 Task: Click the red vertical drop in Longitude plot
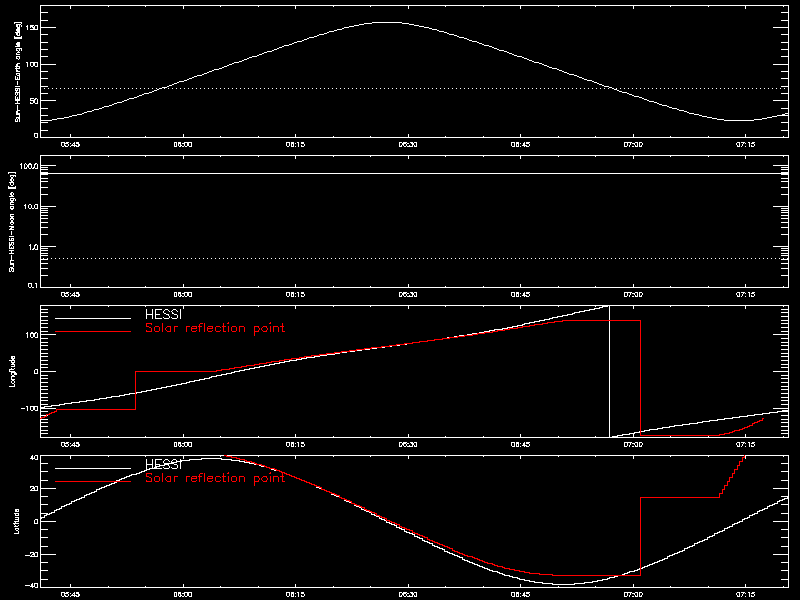coord(640,378)
